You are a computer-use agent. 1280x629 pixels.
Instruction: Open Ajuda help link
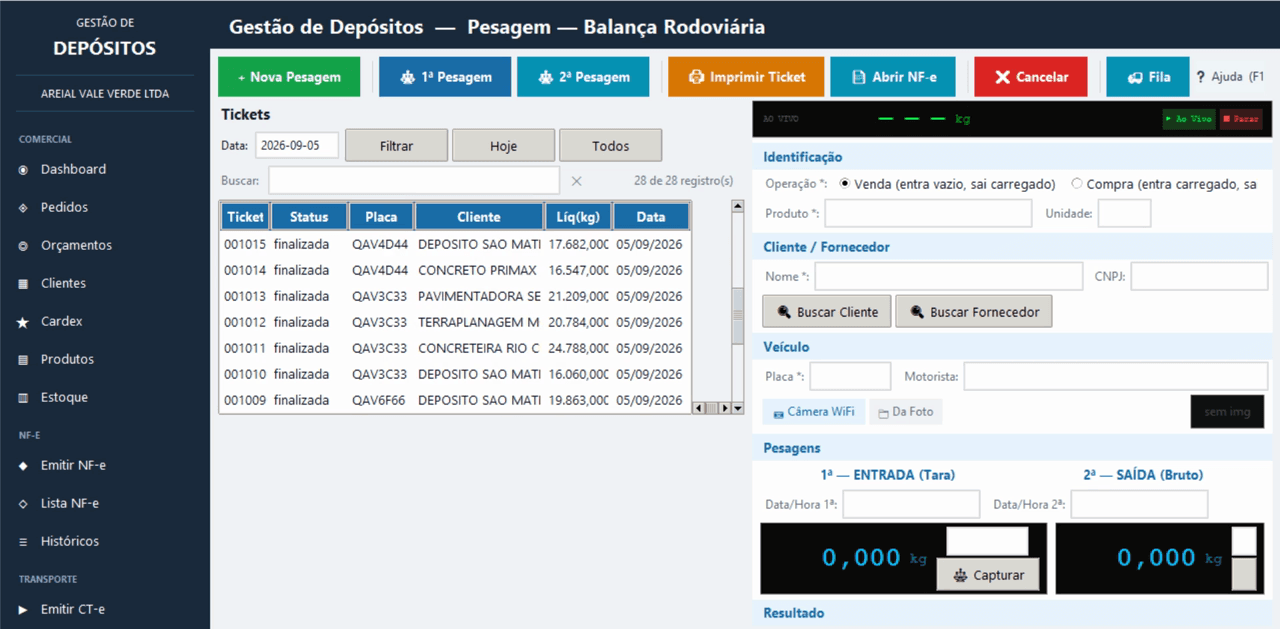click(1230, 77)
